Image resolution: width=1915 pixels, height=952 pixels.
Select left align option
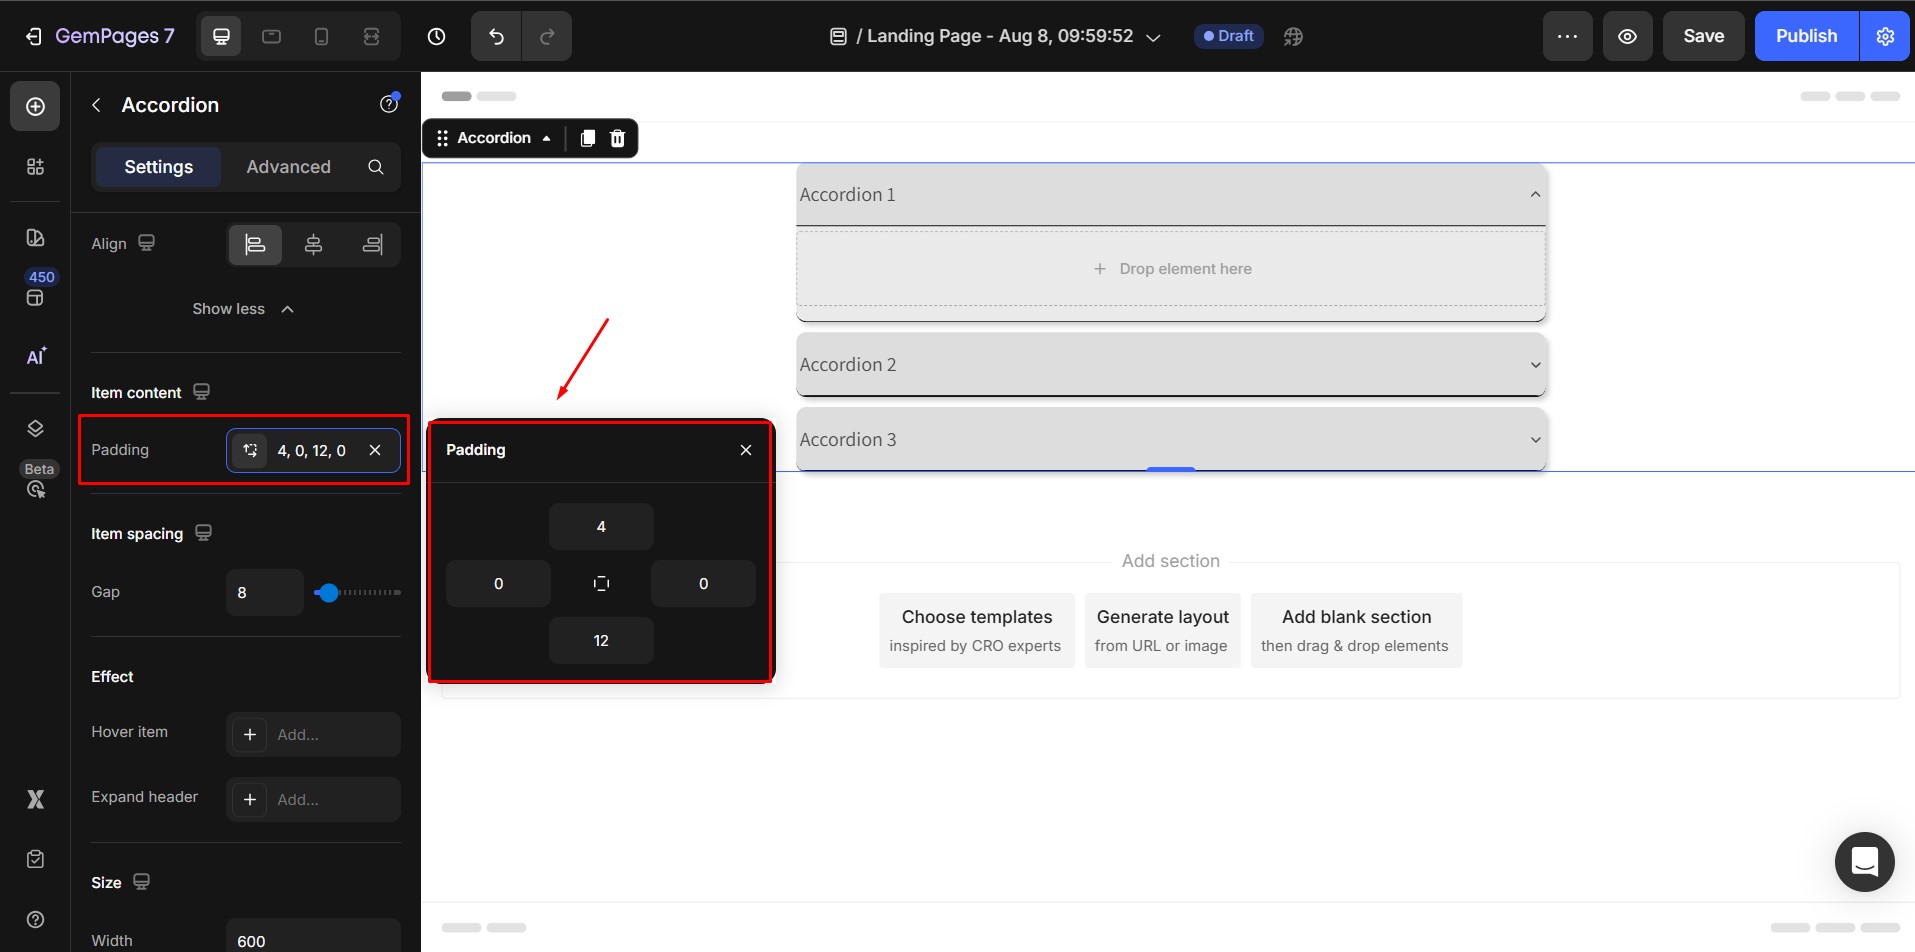(x=255, y=245)
